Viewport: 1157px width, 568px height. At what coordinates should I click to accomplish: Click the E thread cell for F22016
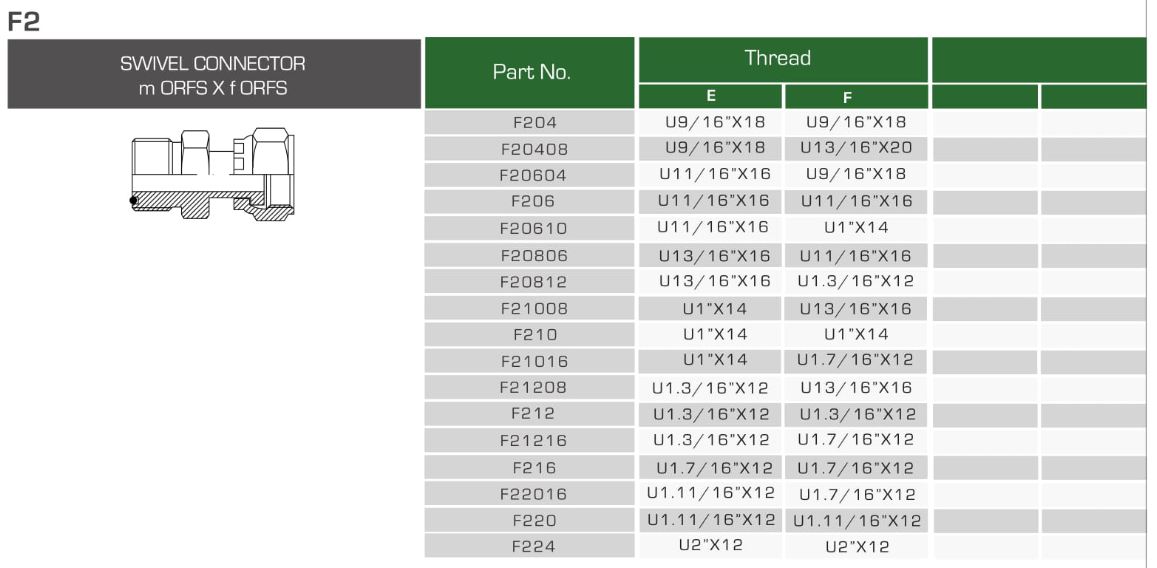click(710, 493)
